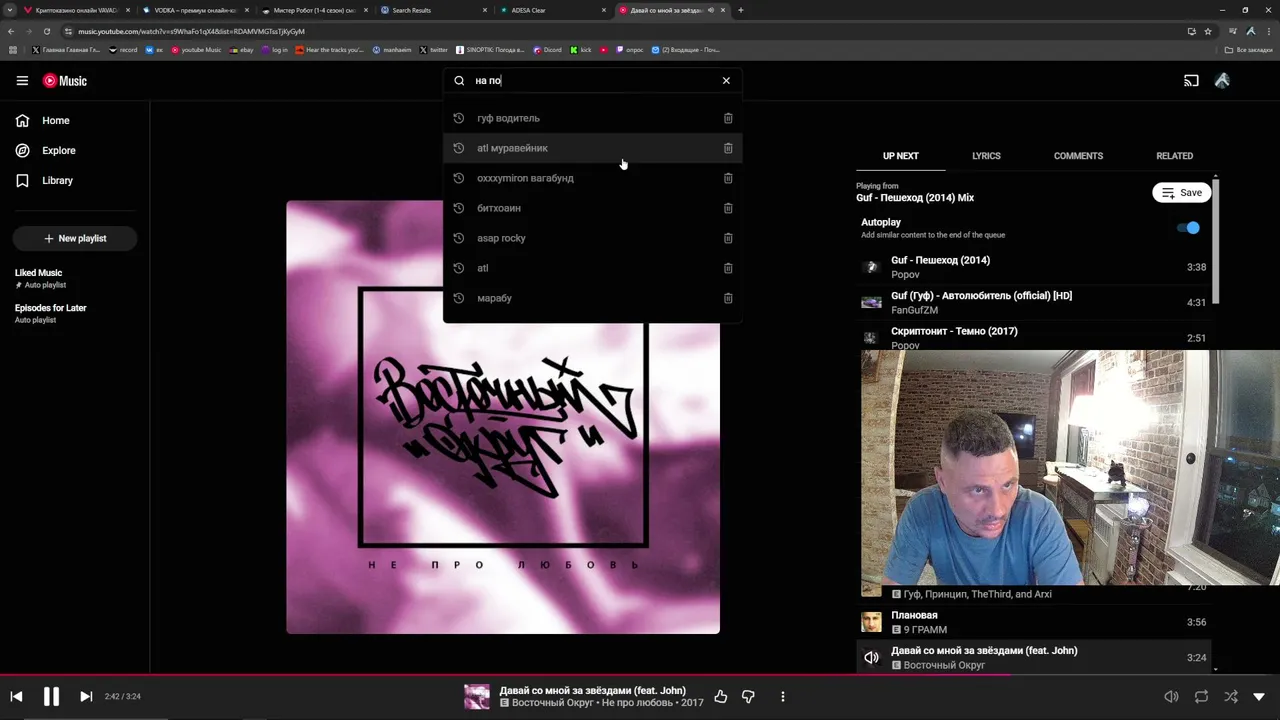Select the 'oxxxymiron вагабунд' suggestion
The image size is (1280, 720).
click(593, 178)
